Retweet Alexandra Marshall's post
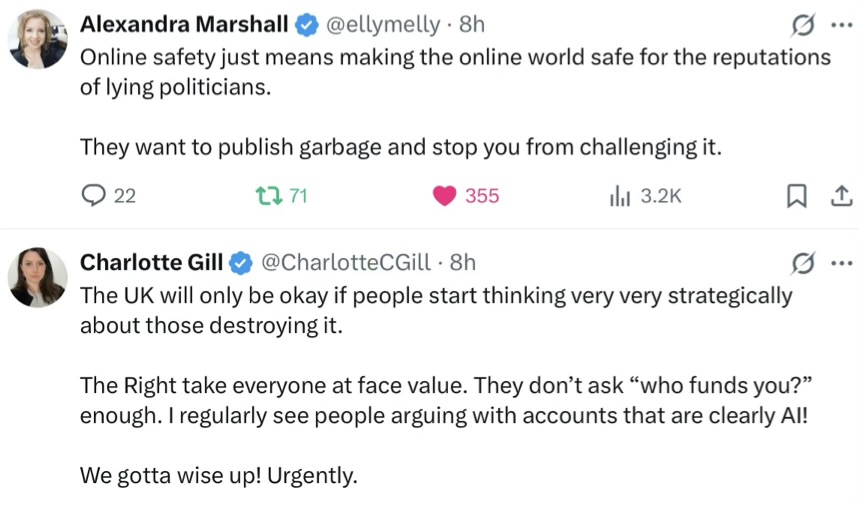The width and height of the screenshot is (859, 505). pos(282,196)
